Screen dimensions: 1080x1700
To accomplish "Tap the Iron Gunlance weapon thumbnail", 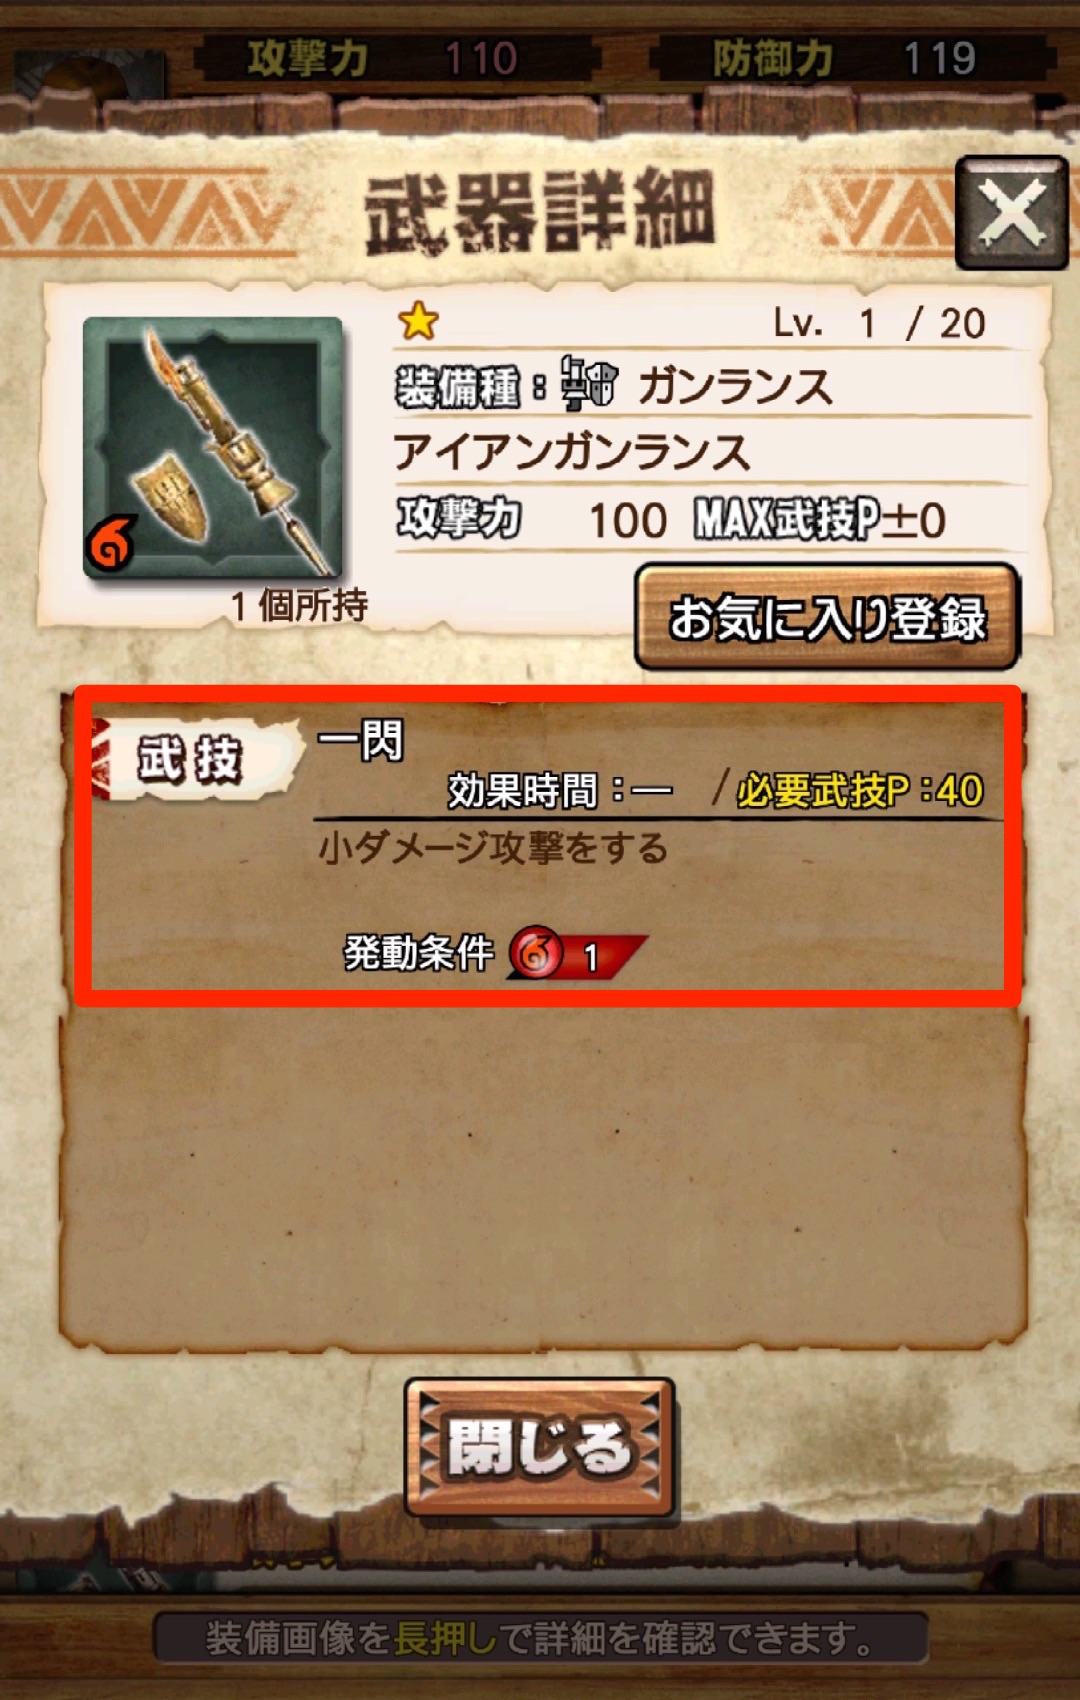I will (213, 447).
